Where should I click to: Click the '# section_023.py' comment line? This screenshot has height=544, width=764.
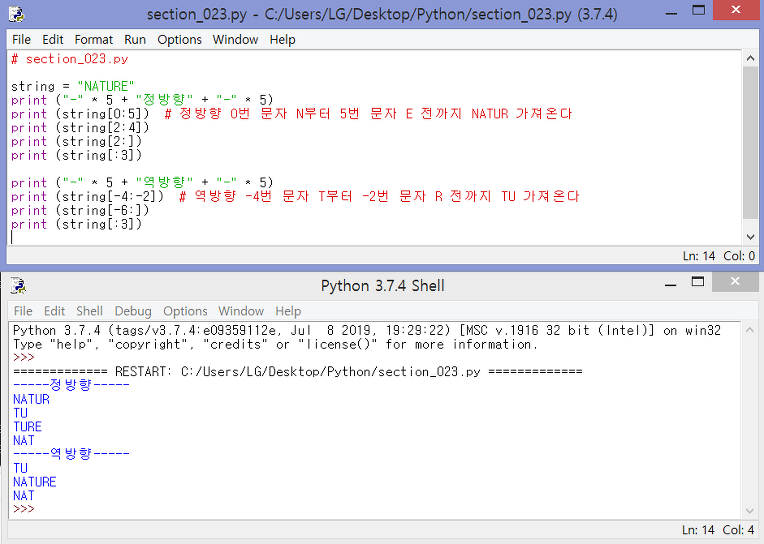pyautogui.click(x=69, y=59)
